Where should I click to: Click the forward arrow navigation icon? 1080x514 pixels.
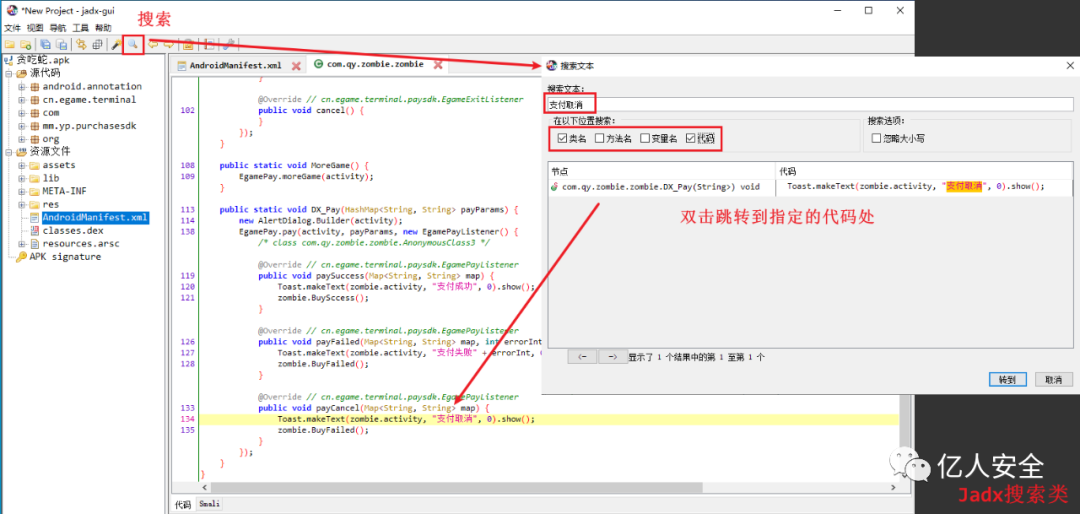(168, 45)
